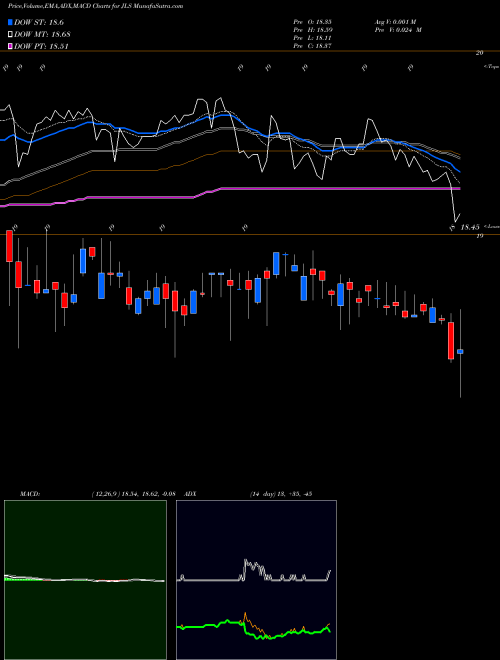
Task: Select the 'DOW MT: 18.68' legend label
Action: coord(42,34)
